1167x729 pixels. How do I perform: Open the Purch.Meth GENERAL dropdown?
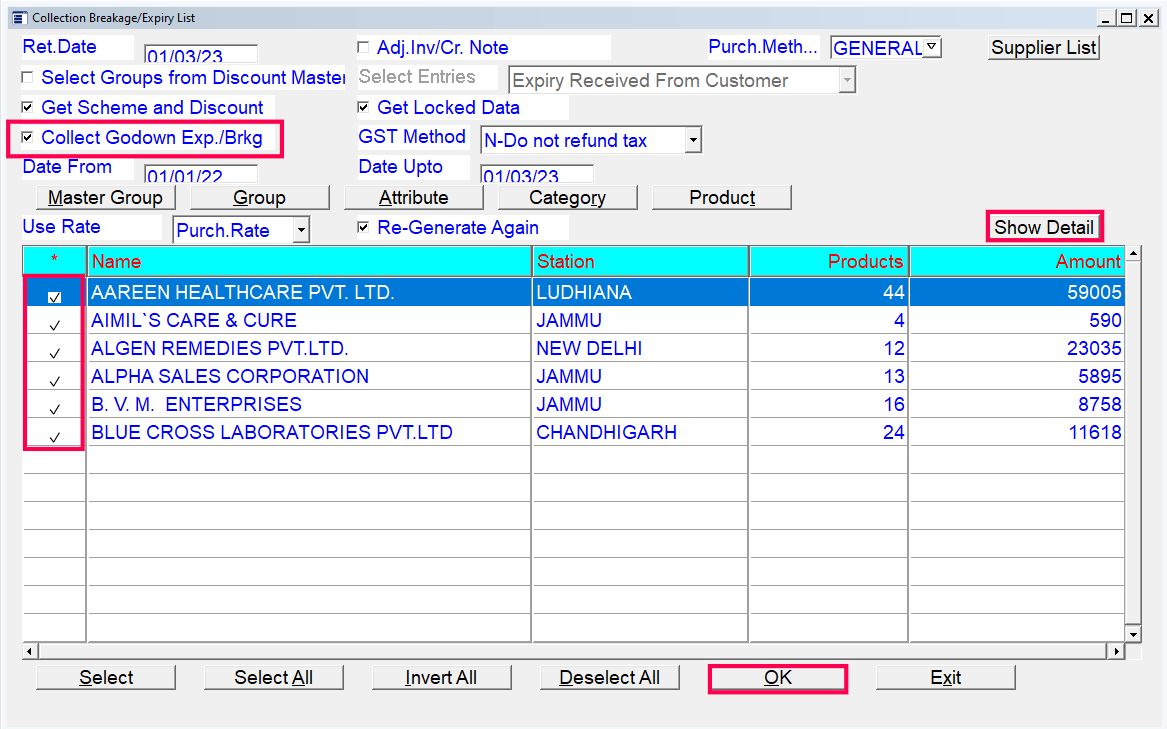932,47
